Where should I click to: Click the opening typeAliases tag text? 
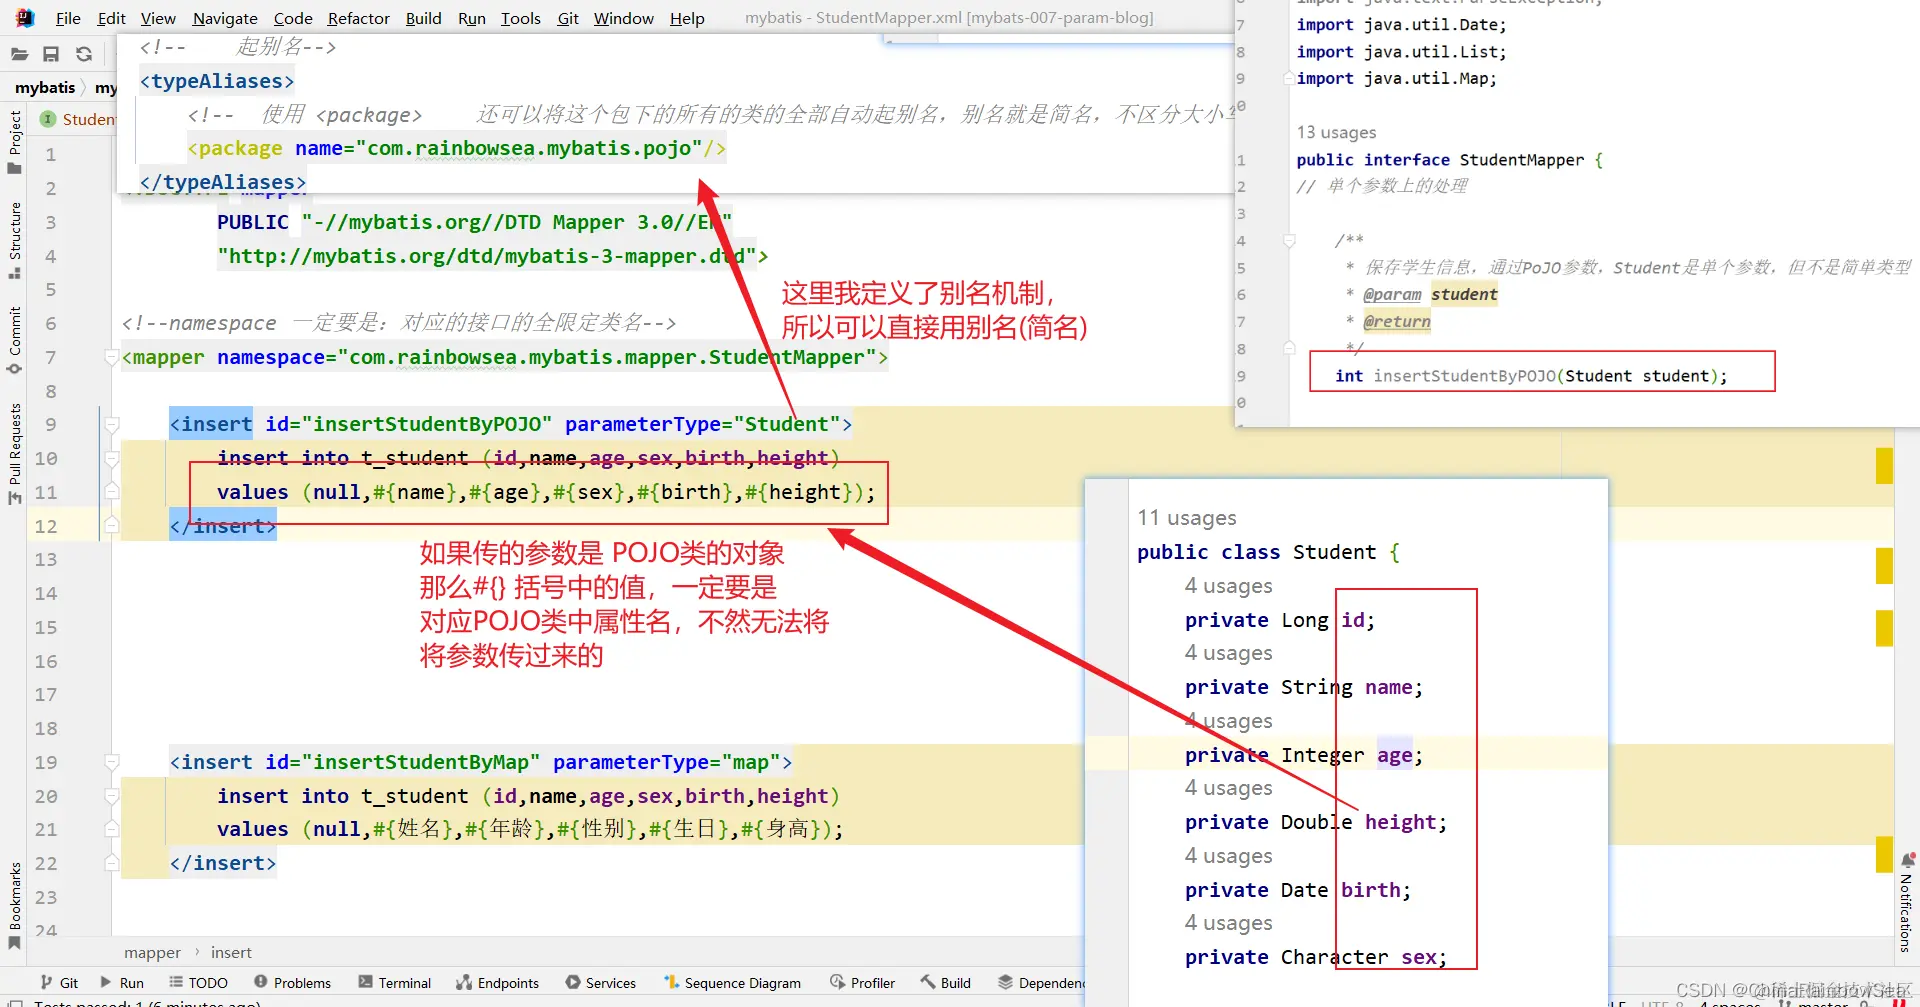(x=217, y=81)
